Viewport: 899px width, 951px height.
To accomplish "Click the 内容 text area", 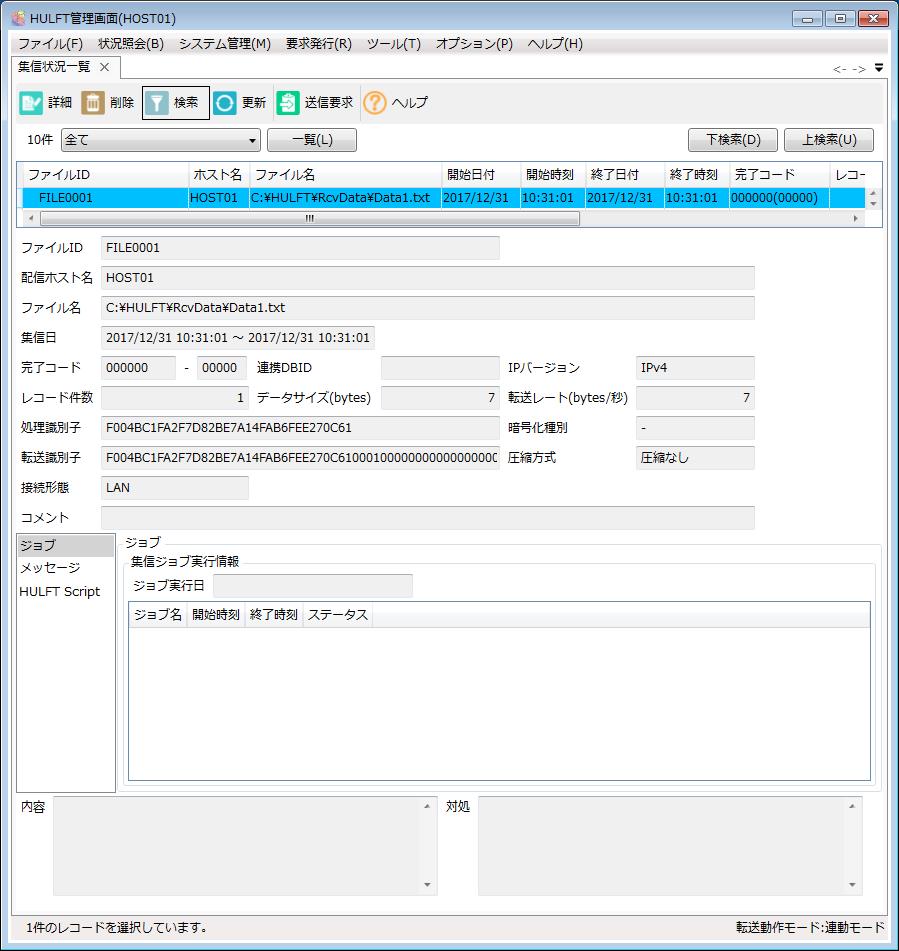I will 245,845.
